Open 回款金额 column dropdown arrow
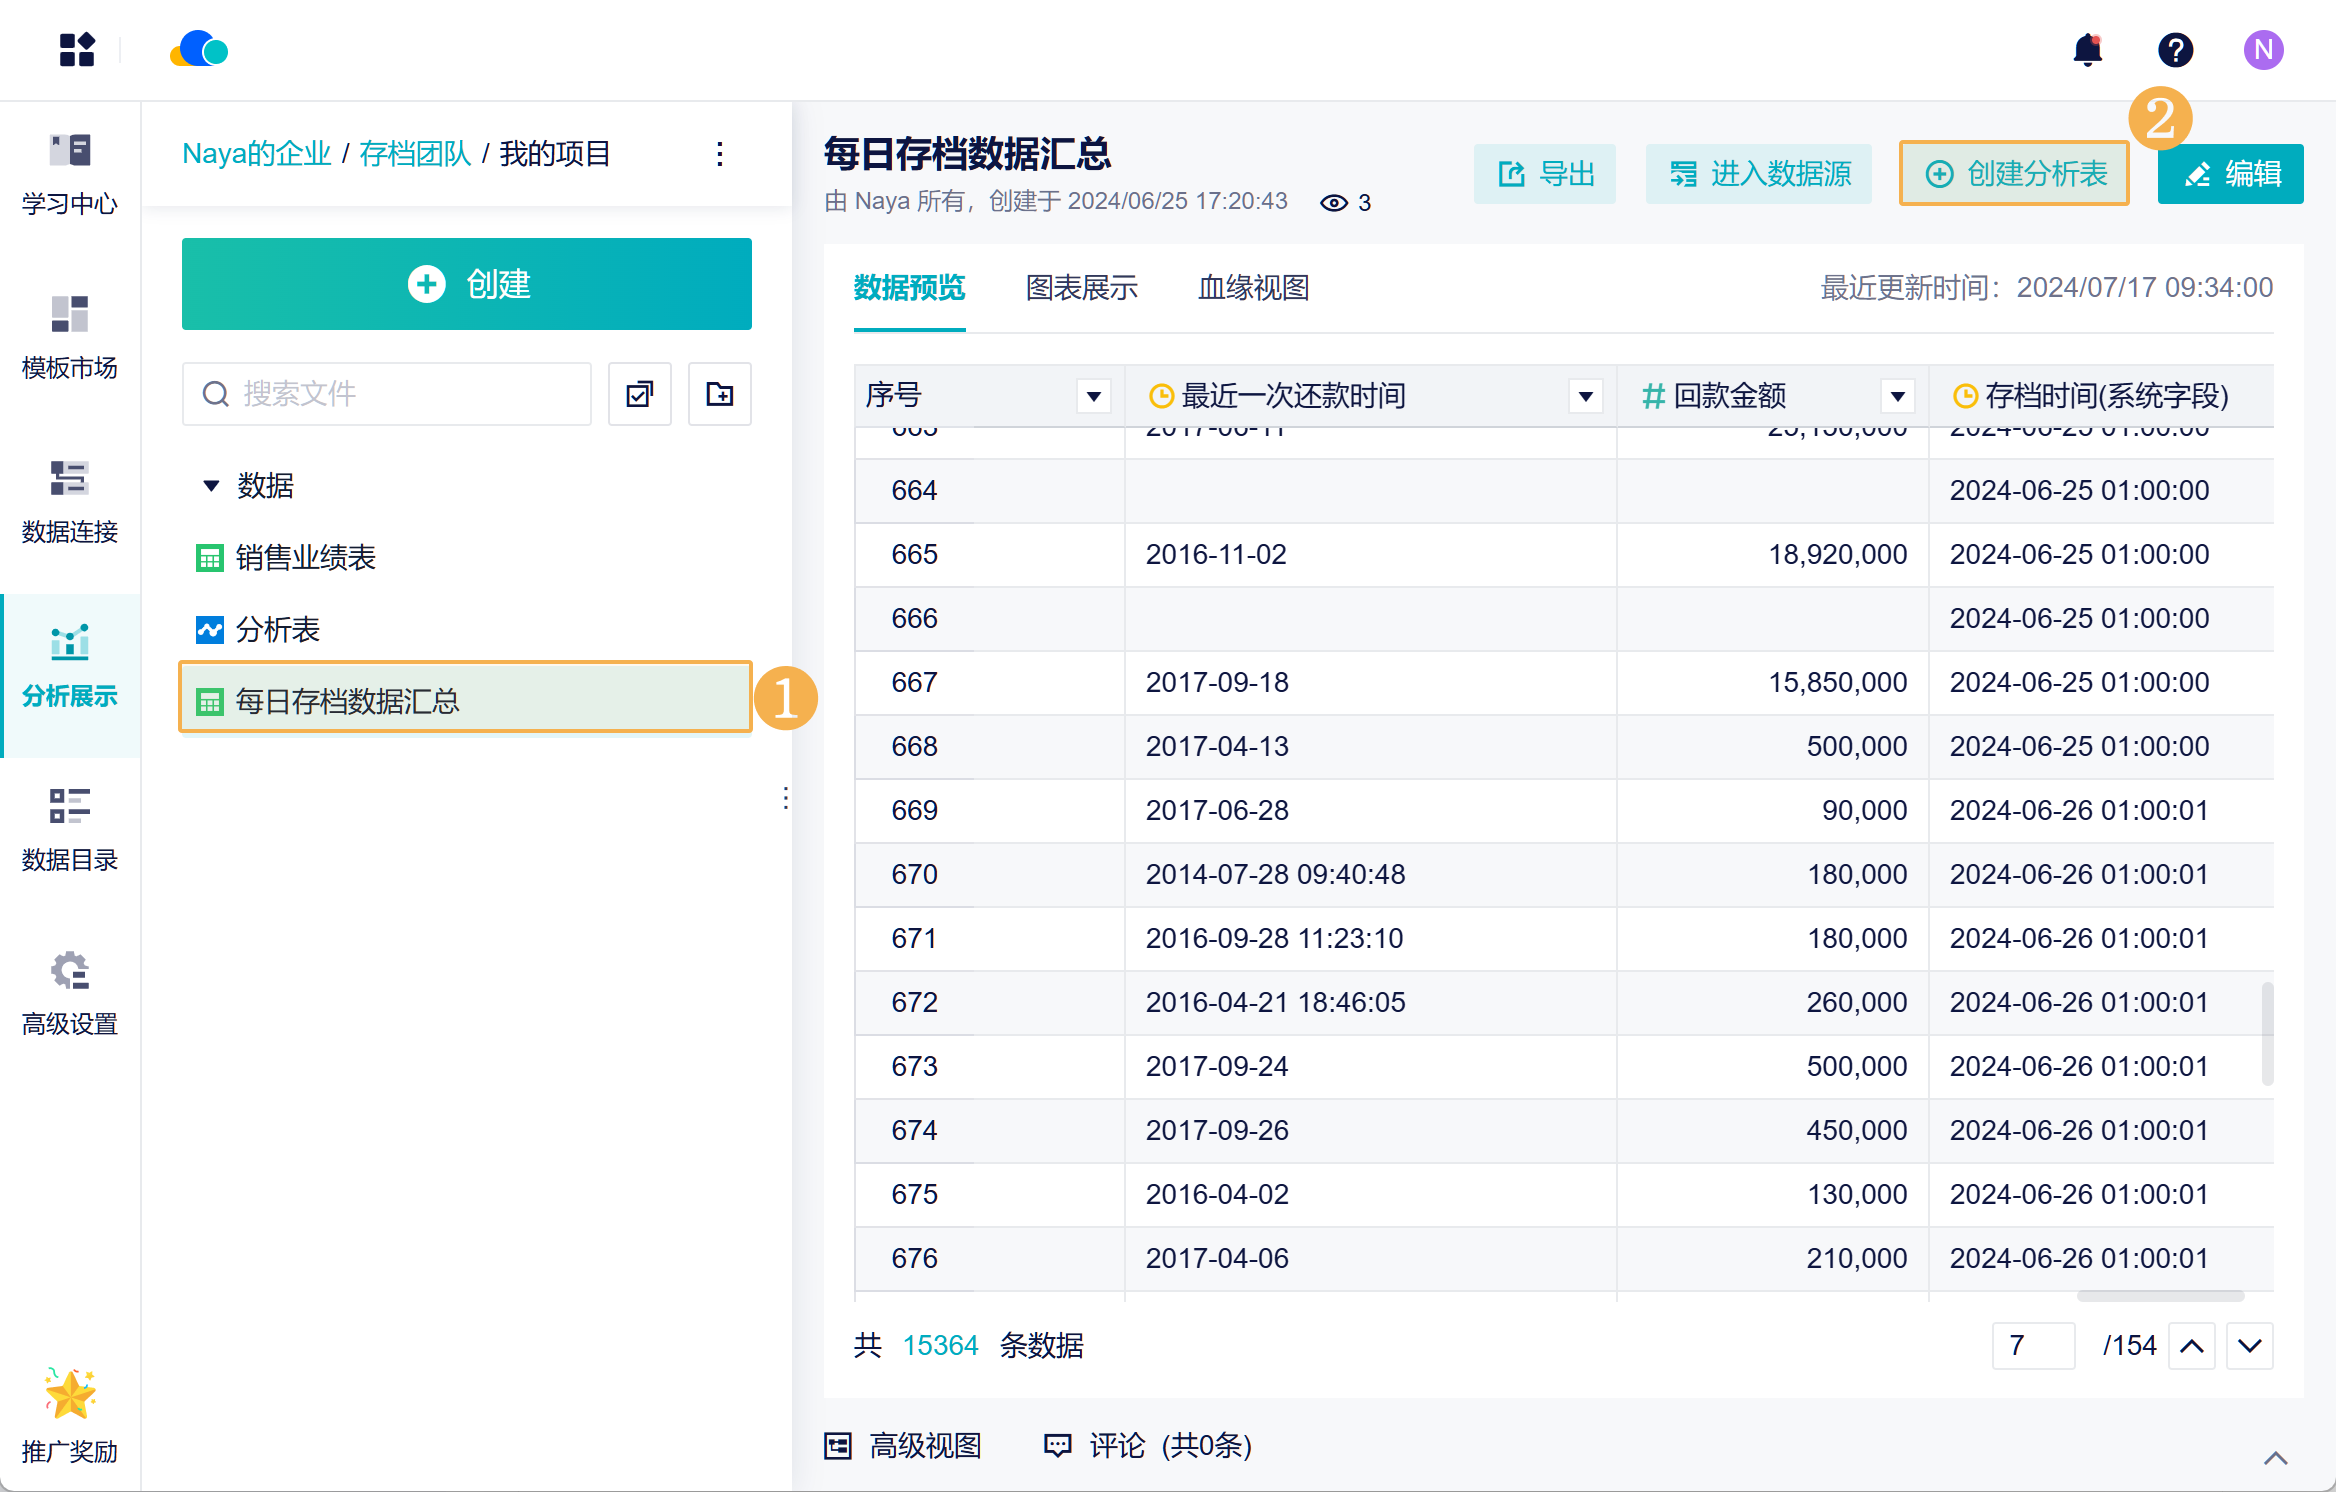 click(1897, 396)
